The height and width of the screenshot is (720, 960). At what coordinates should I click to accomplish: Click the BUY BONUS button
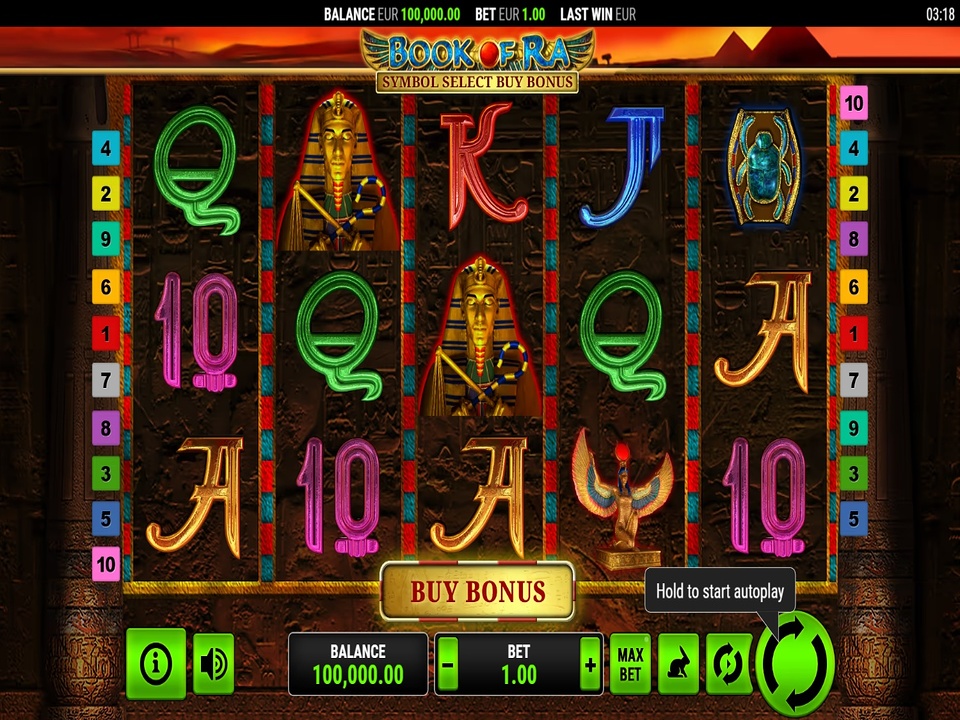coord(478,591)
